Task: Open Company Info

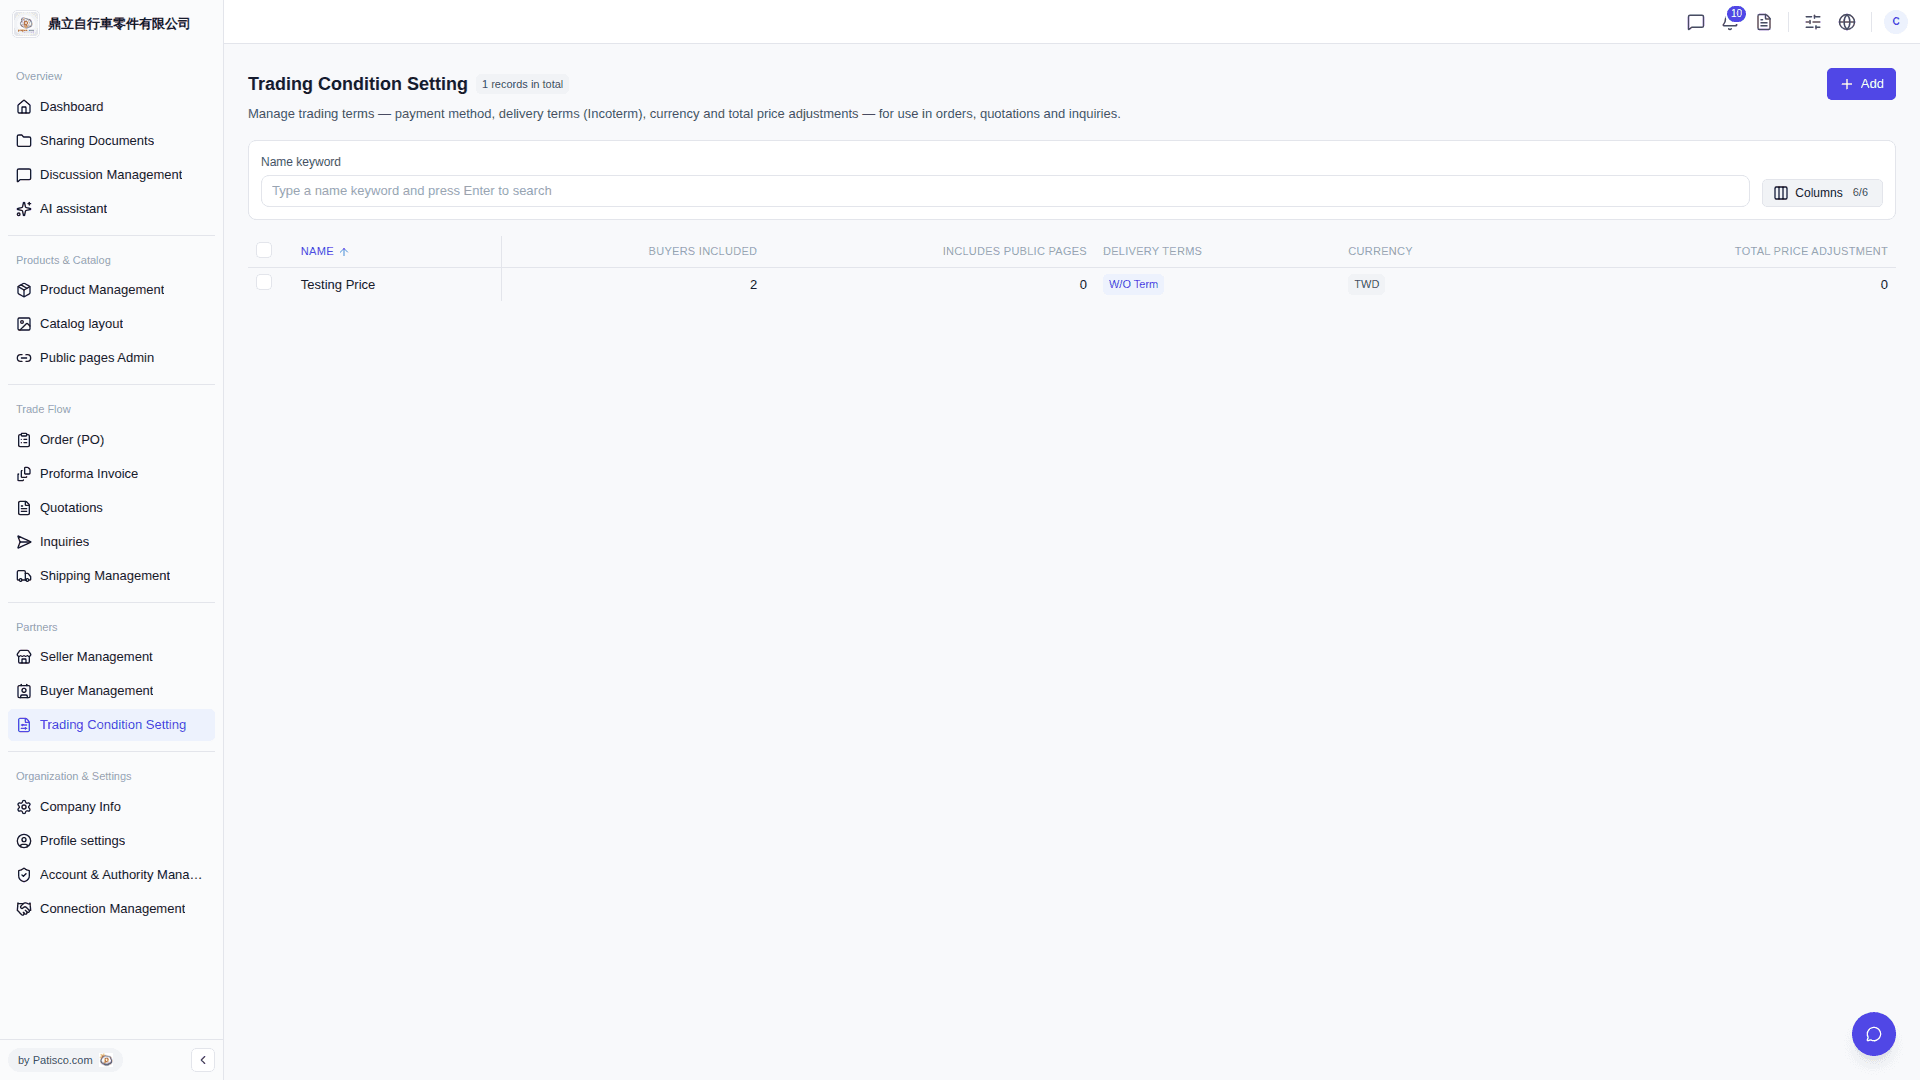Action: pos(111,807)
